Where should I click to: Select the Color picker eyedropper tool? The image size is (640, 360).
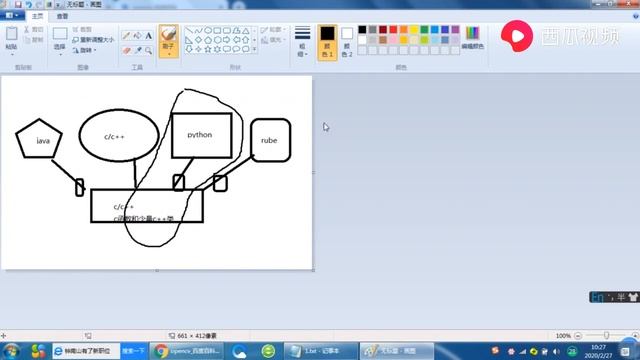[138, 50]
